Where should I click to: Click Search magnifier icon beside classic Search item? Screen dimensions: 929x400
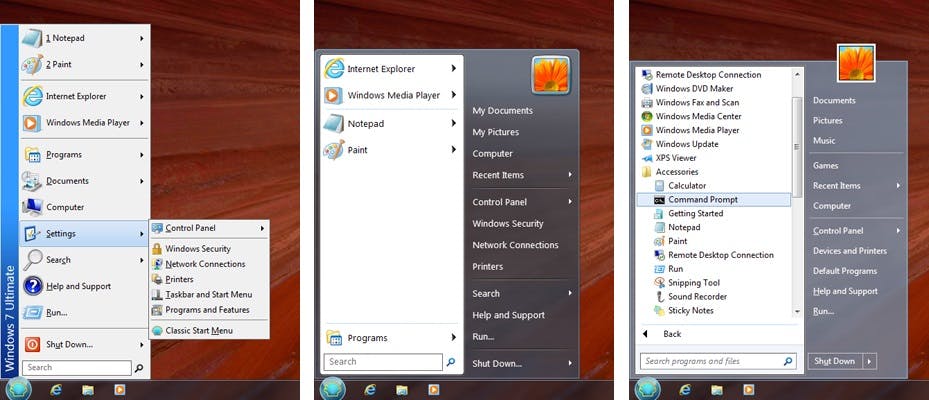(33, 260)
